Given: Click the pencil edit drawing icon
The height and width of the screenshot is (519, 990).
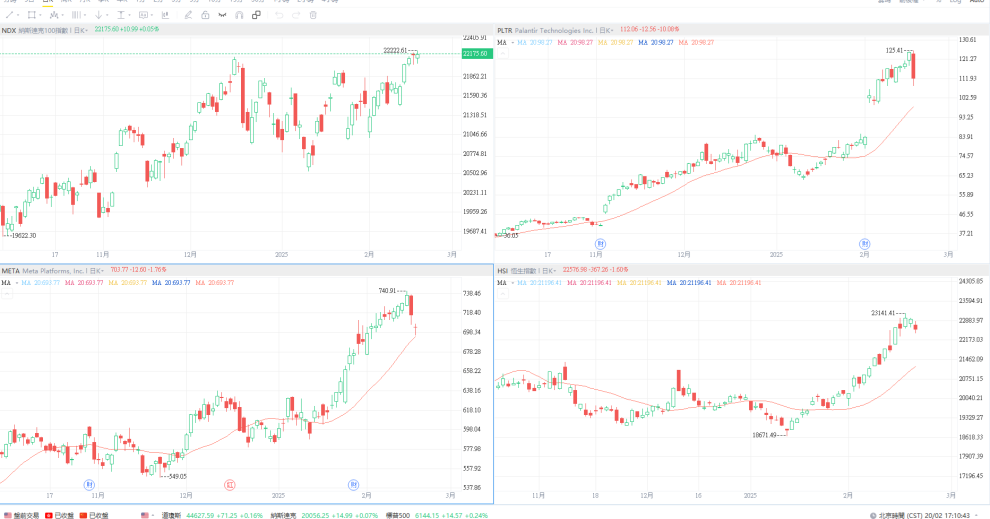Looking at the screenshot, I should tap(188, 15).
